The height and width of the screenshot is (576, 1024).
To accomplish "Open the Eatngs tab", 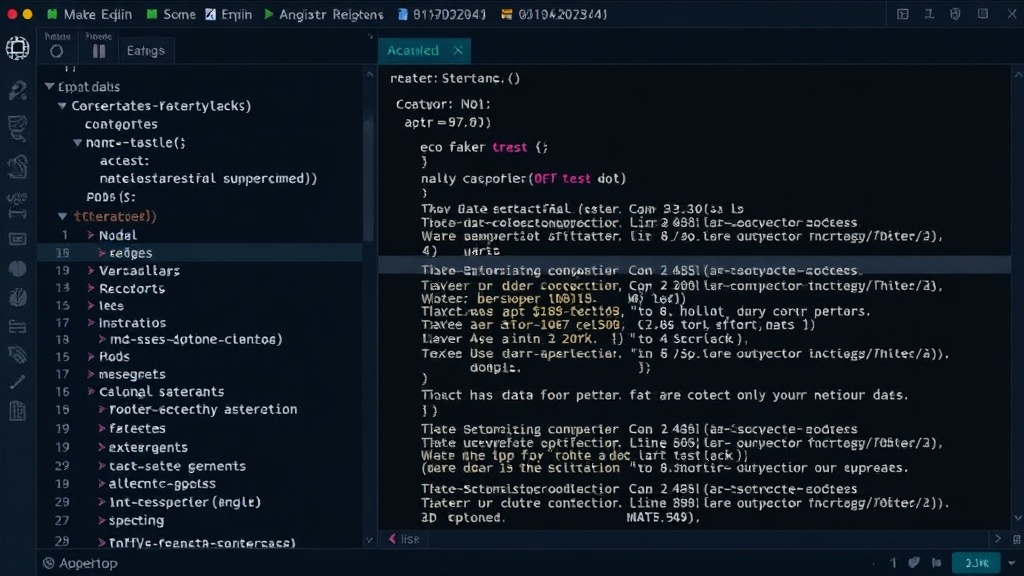I will click(146, 50).
